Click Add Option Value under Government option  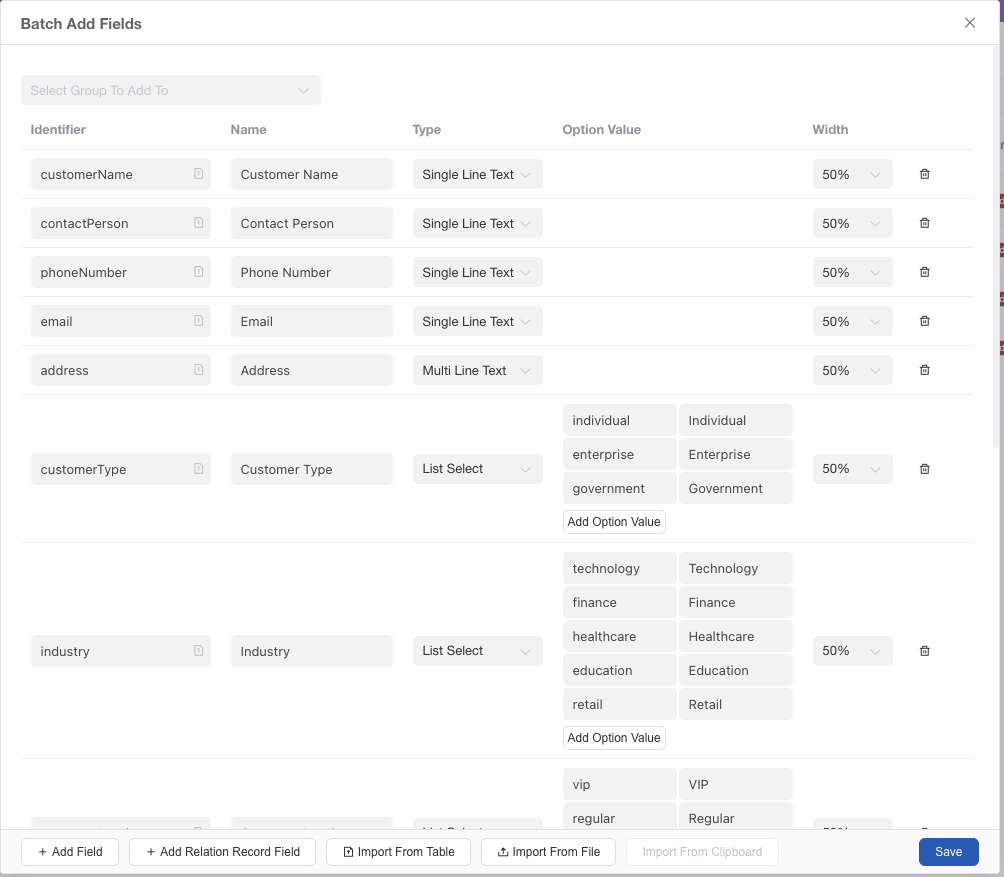(x=613, y=522)
